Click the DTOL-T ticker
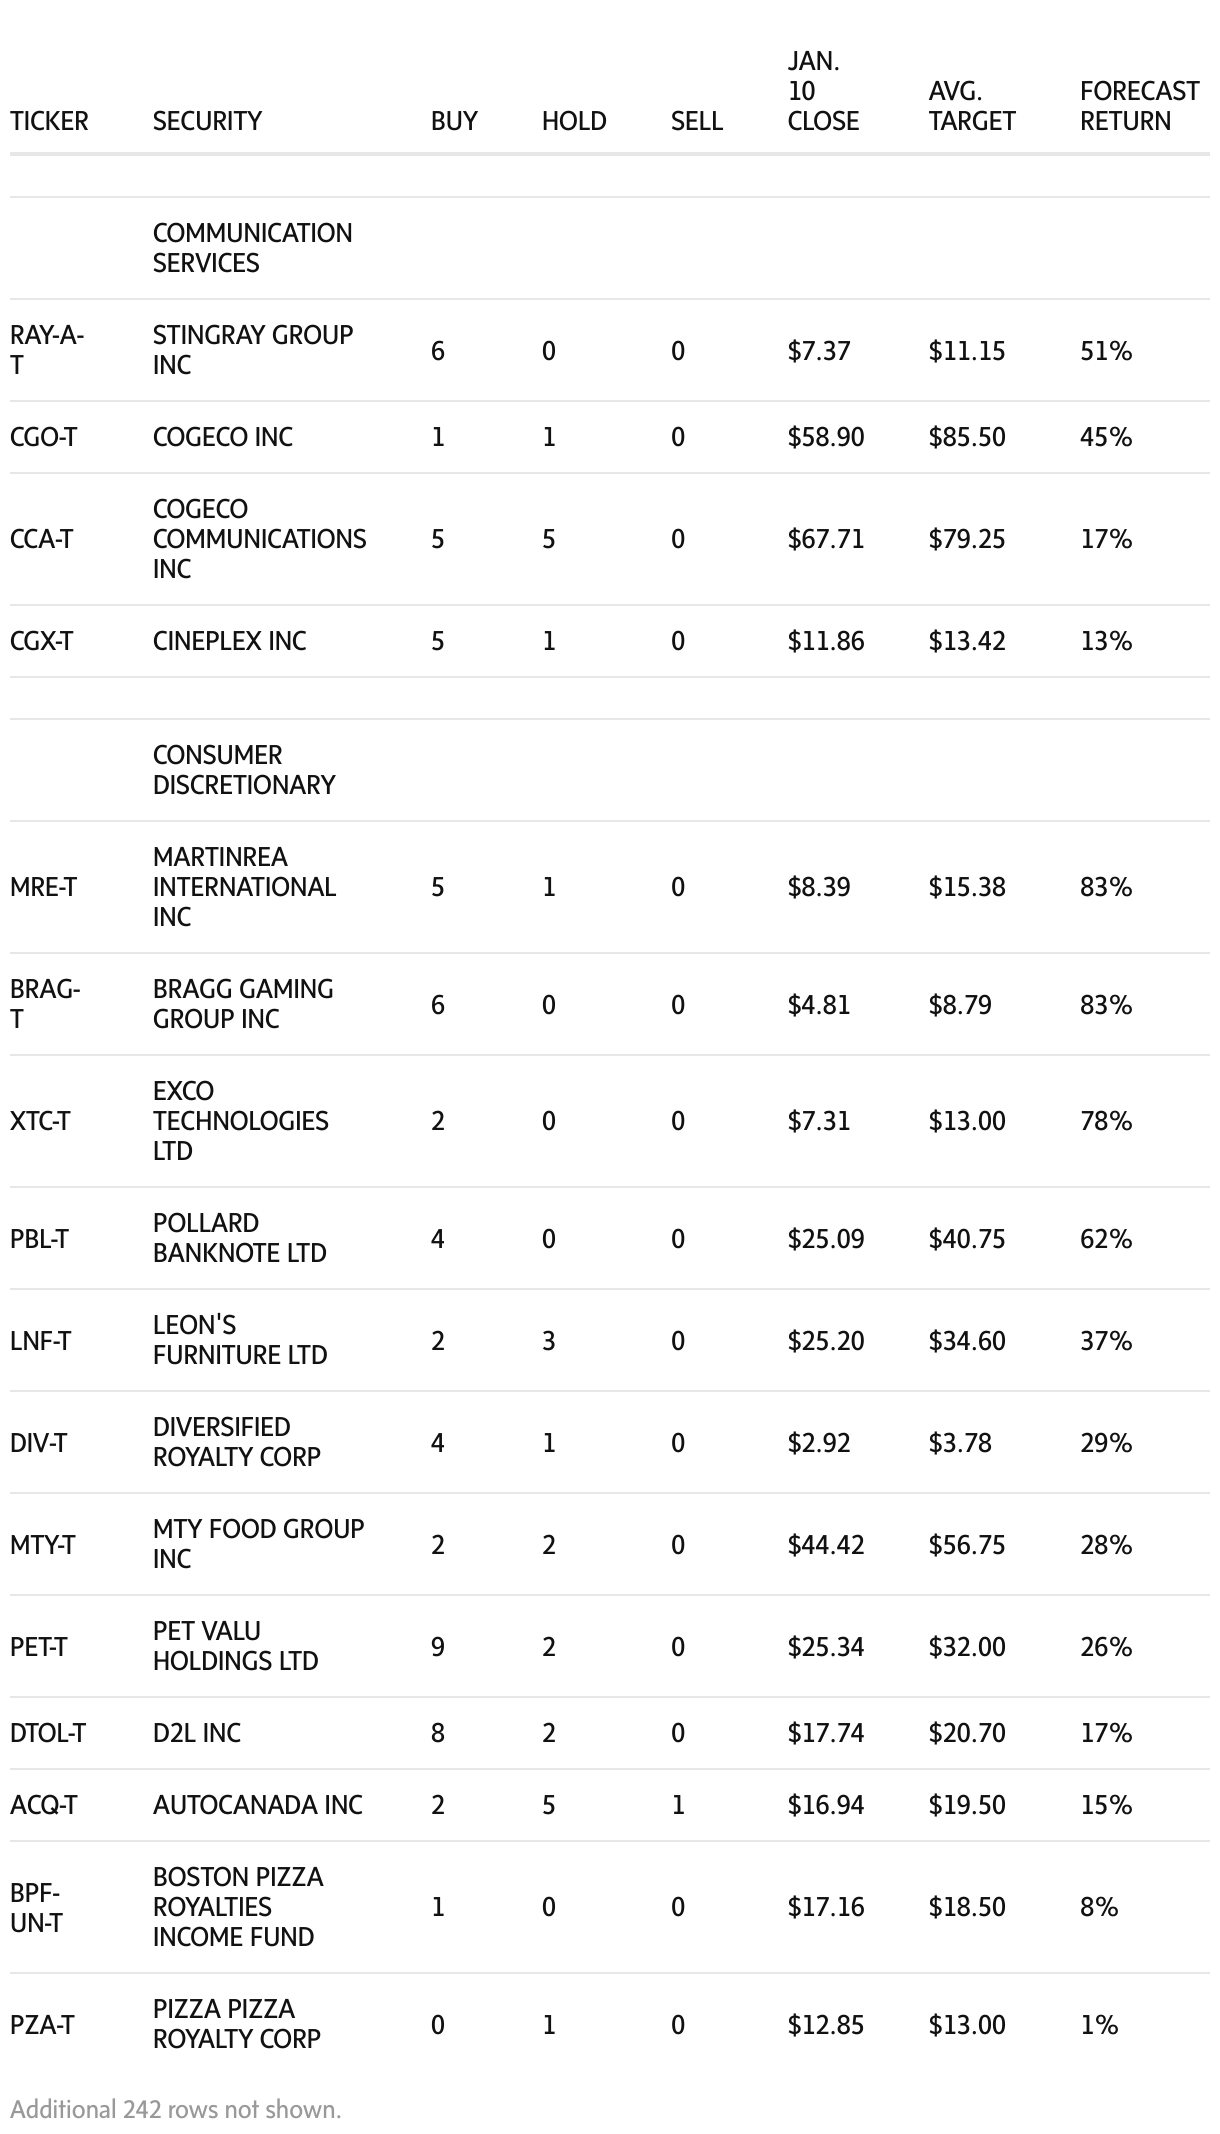 tap(48, 1733)
